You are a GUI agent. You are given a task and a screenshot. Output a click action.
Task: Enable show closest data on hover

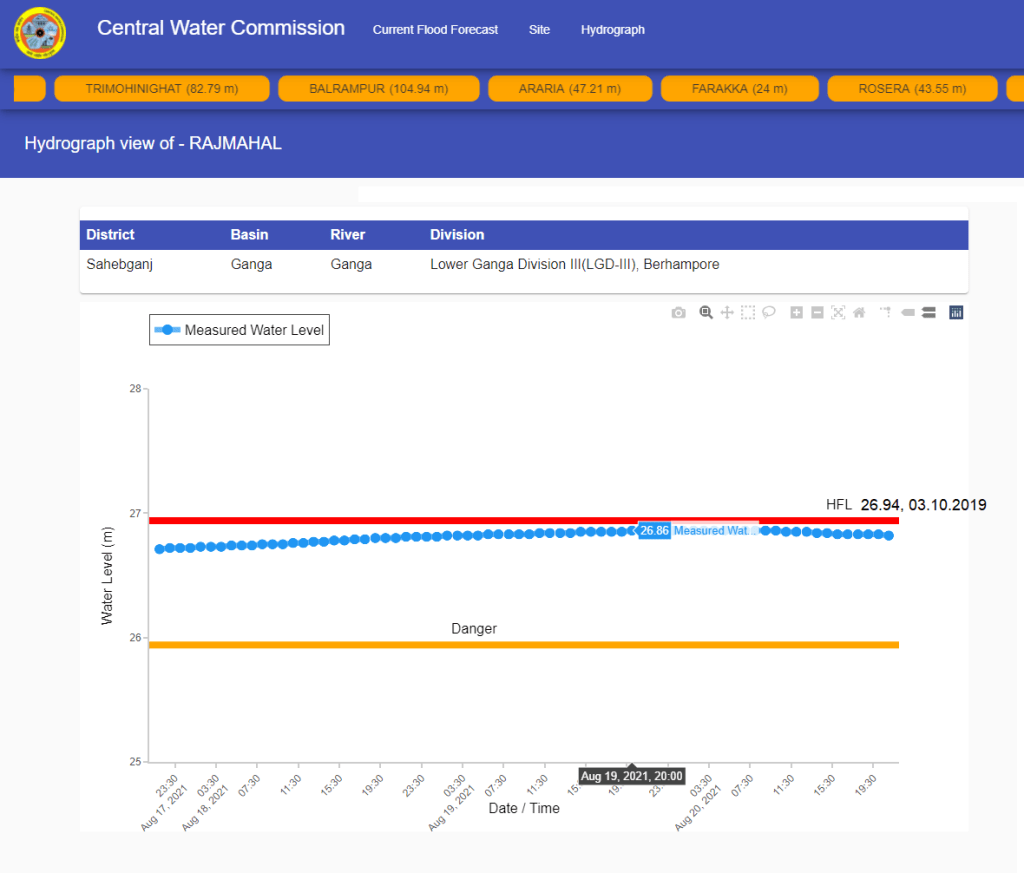[908, 313]
